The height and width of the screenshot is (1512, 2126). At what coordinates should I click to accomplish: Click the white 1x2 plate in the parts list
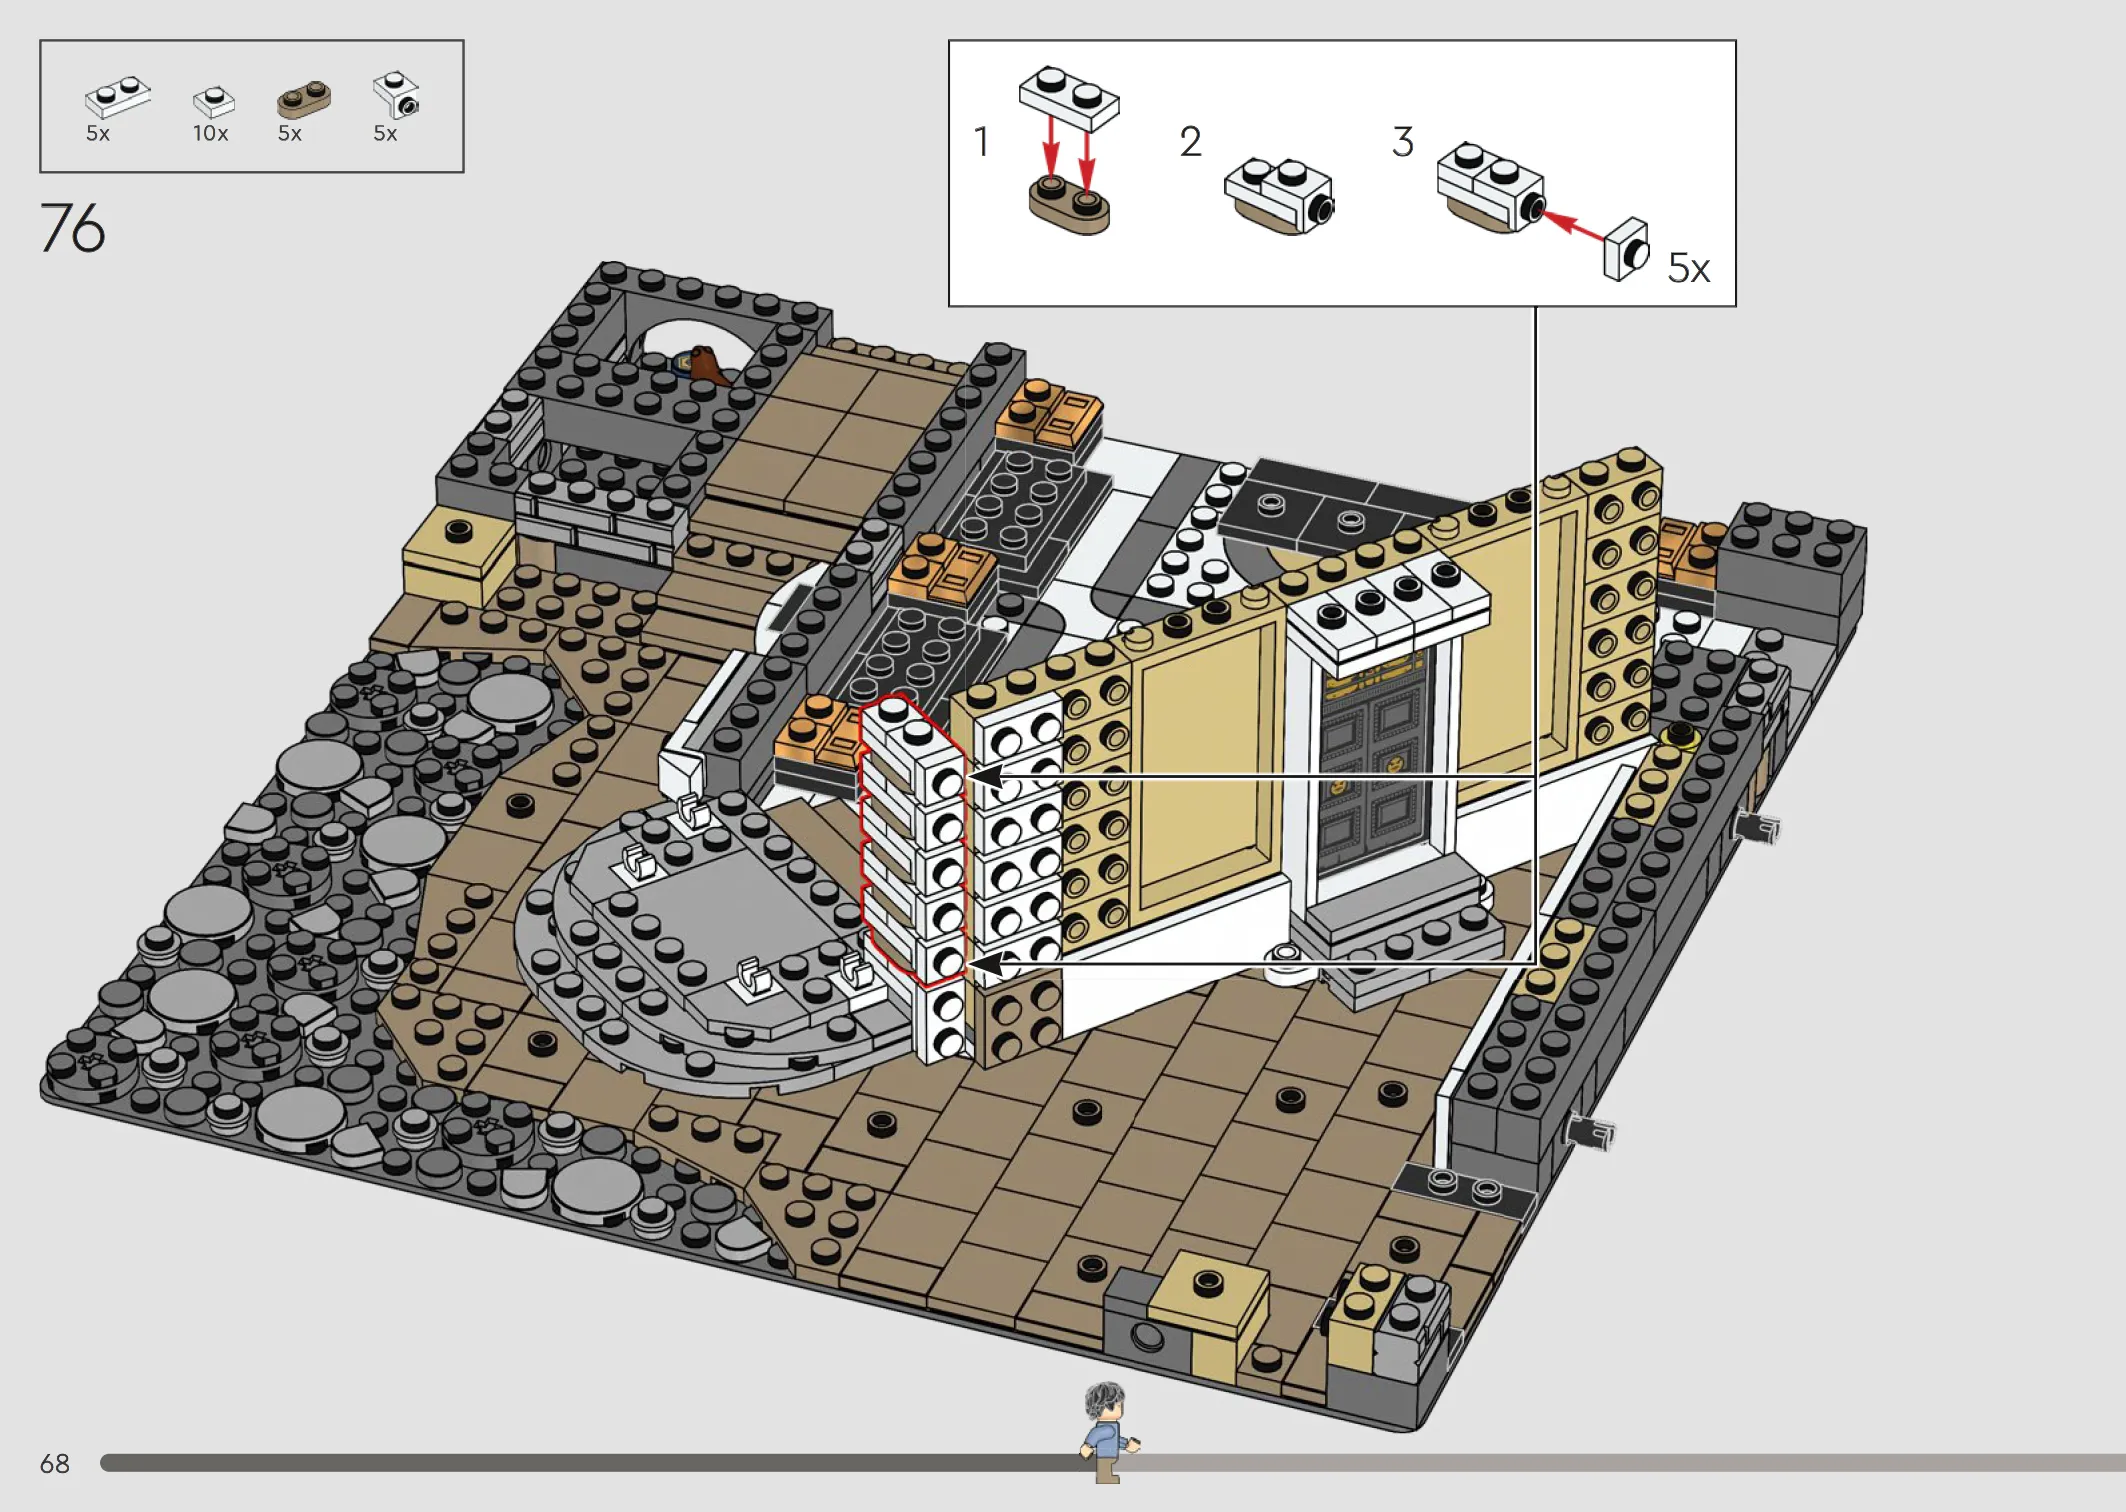tap(118, 96)
